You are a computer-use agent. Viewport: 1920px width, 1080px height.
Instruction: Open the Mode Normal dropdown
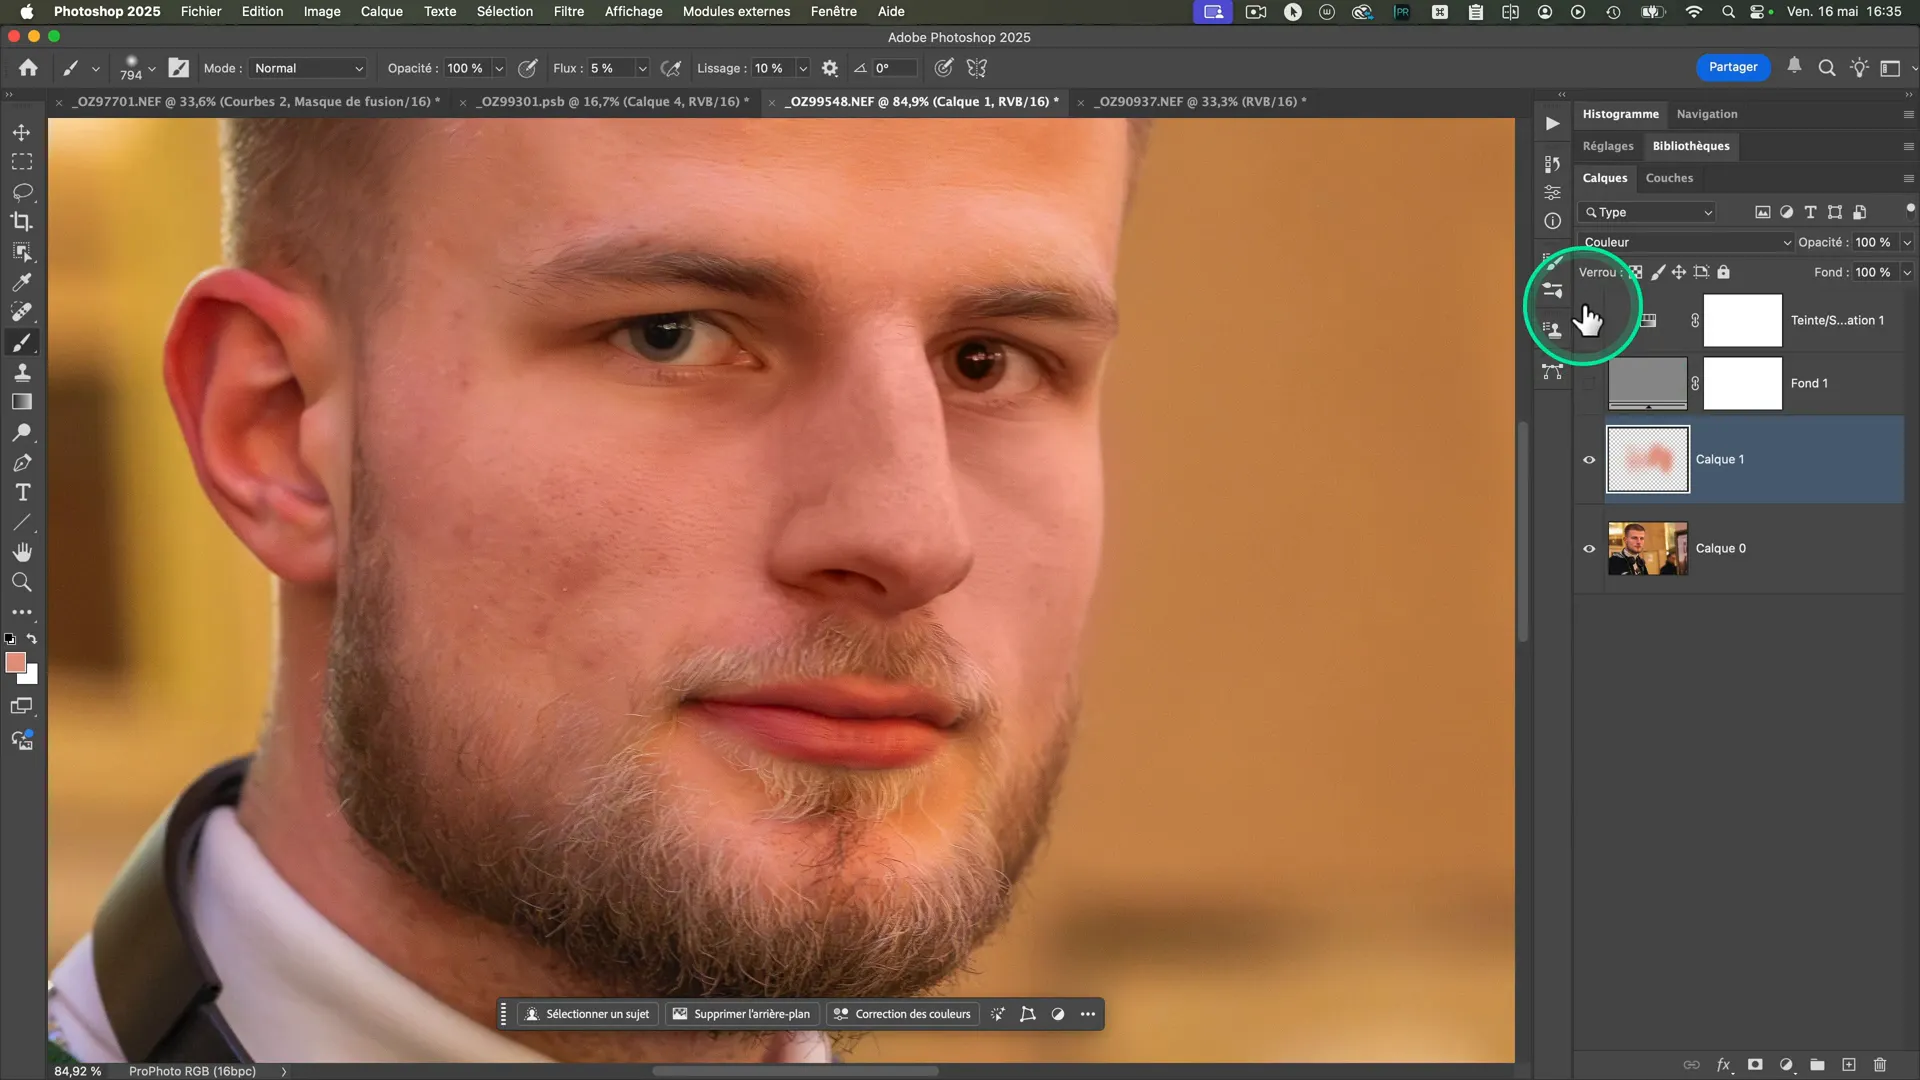pyautogui.click(x=308, y=68)
